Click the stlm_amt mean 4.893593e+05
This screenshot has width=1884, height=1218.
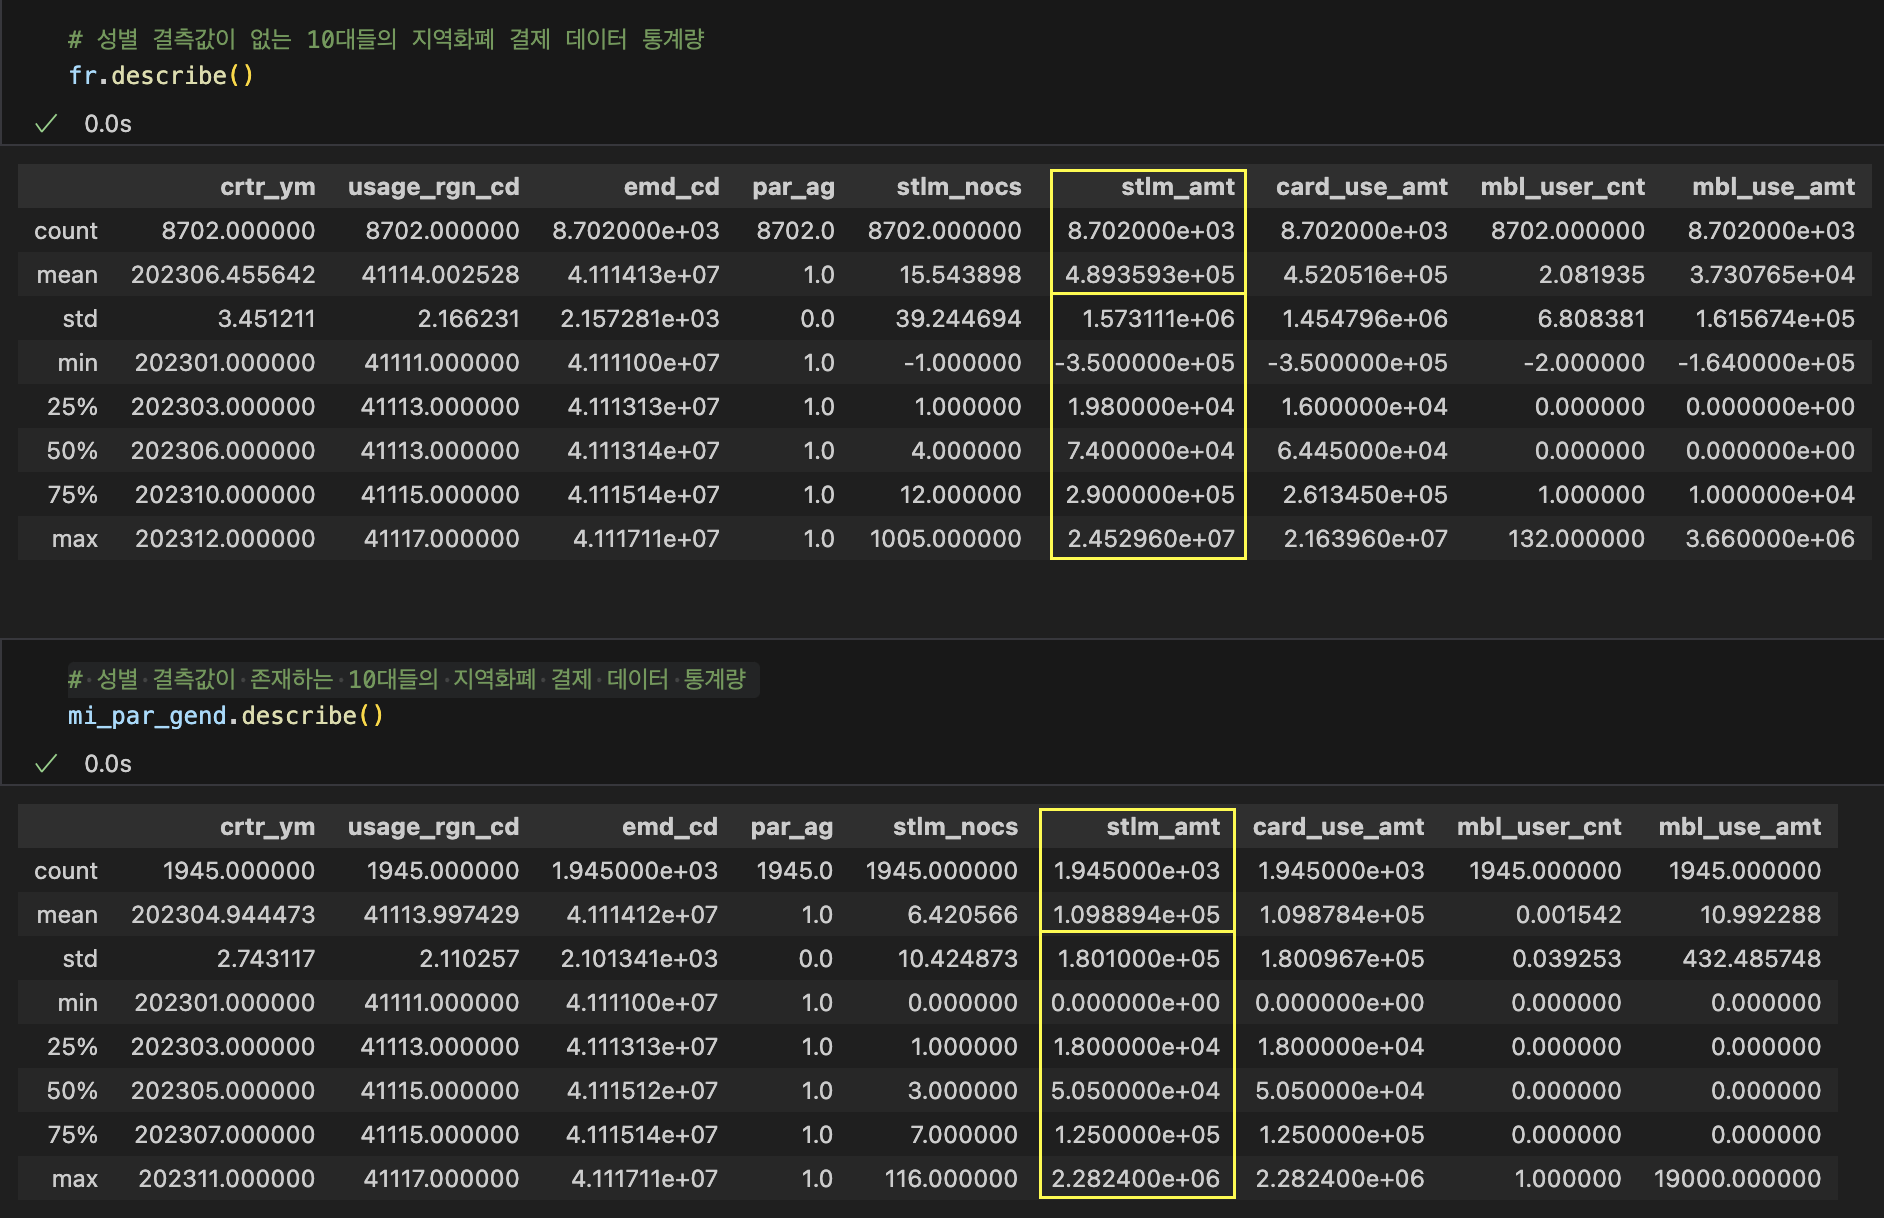(x=1150, y=275)
